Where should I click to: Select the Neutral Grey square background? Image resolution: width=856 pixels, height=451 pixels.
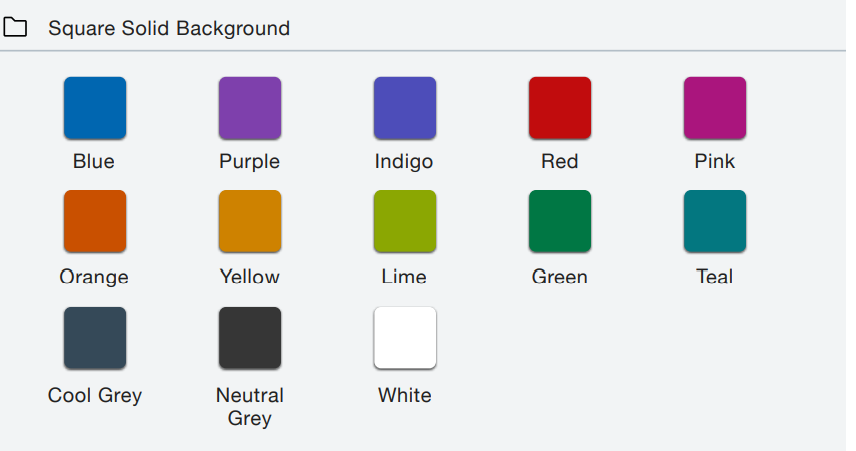click(x=250, y=338)
